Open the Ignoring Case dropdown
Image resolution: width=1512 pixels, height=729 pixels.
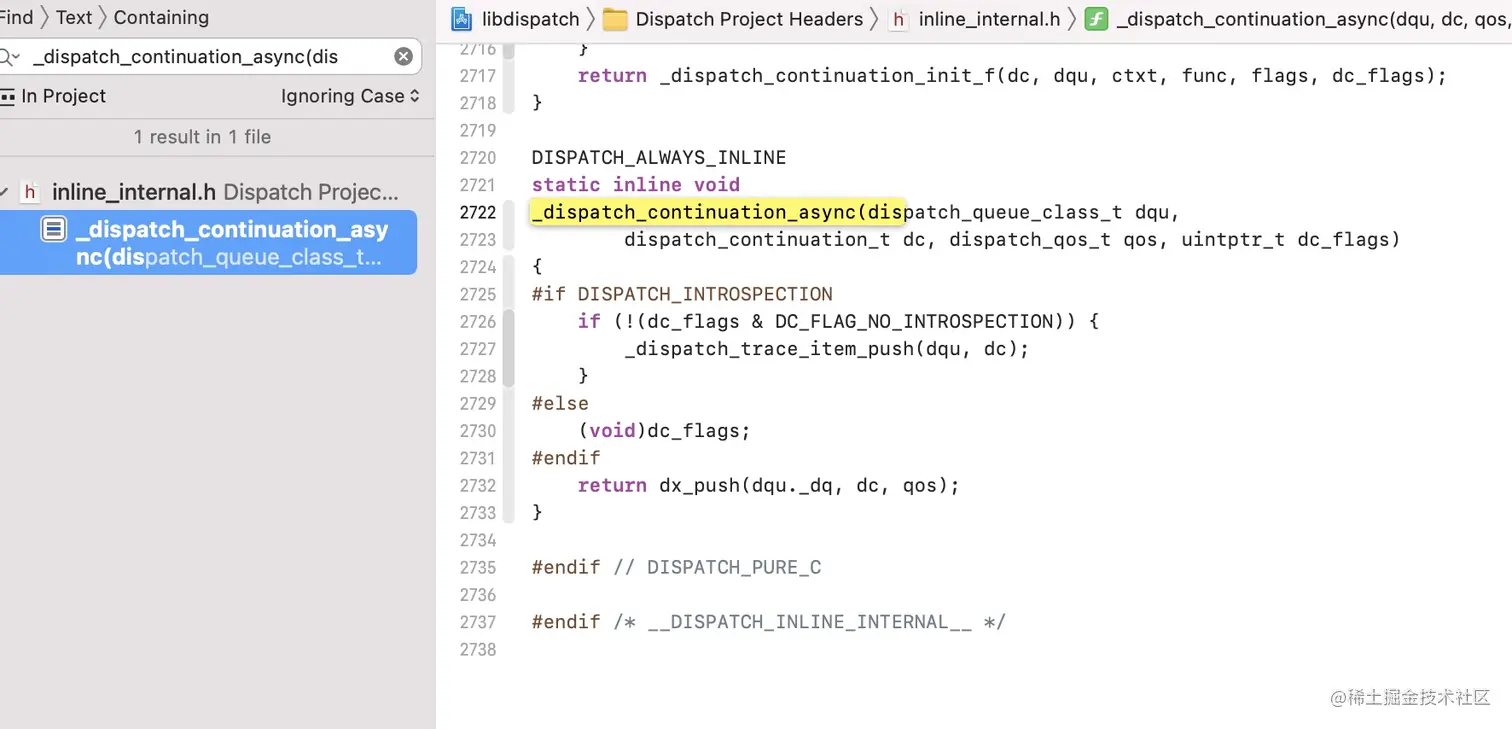point(350,96)
